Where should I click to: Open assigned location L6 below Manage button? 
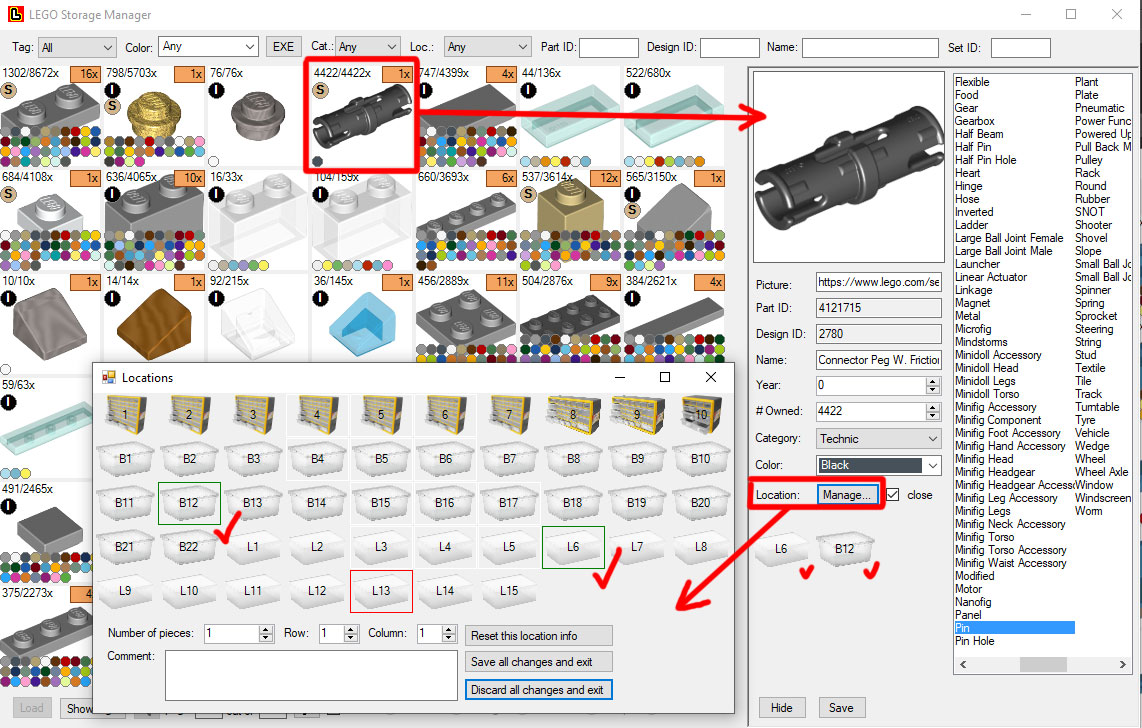coord(781,549)
